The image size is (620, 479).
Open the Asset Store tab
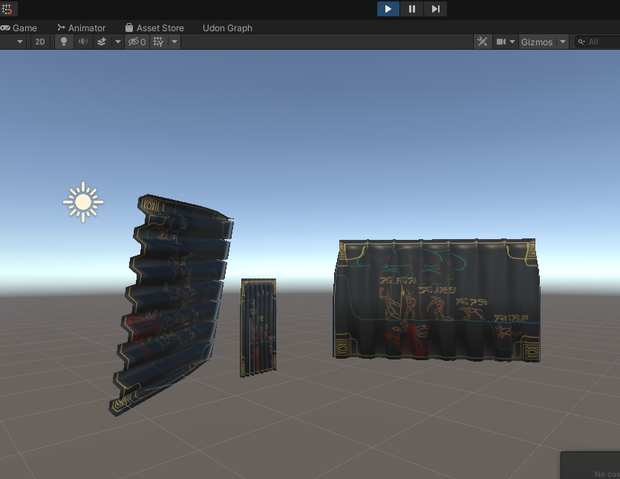155,28
